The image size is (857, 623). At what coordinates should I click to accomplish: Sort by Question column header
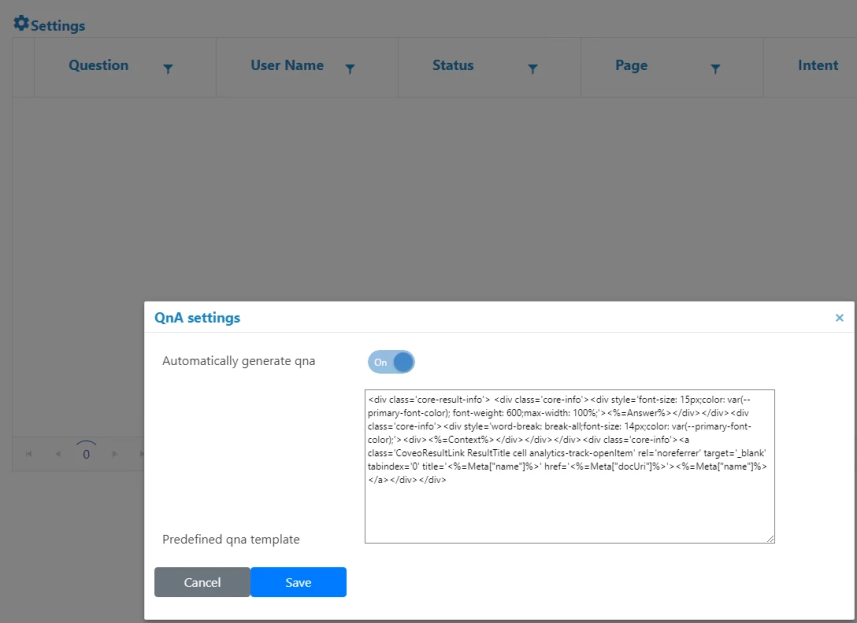98,66
